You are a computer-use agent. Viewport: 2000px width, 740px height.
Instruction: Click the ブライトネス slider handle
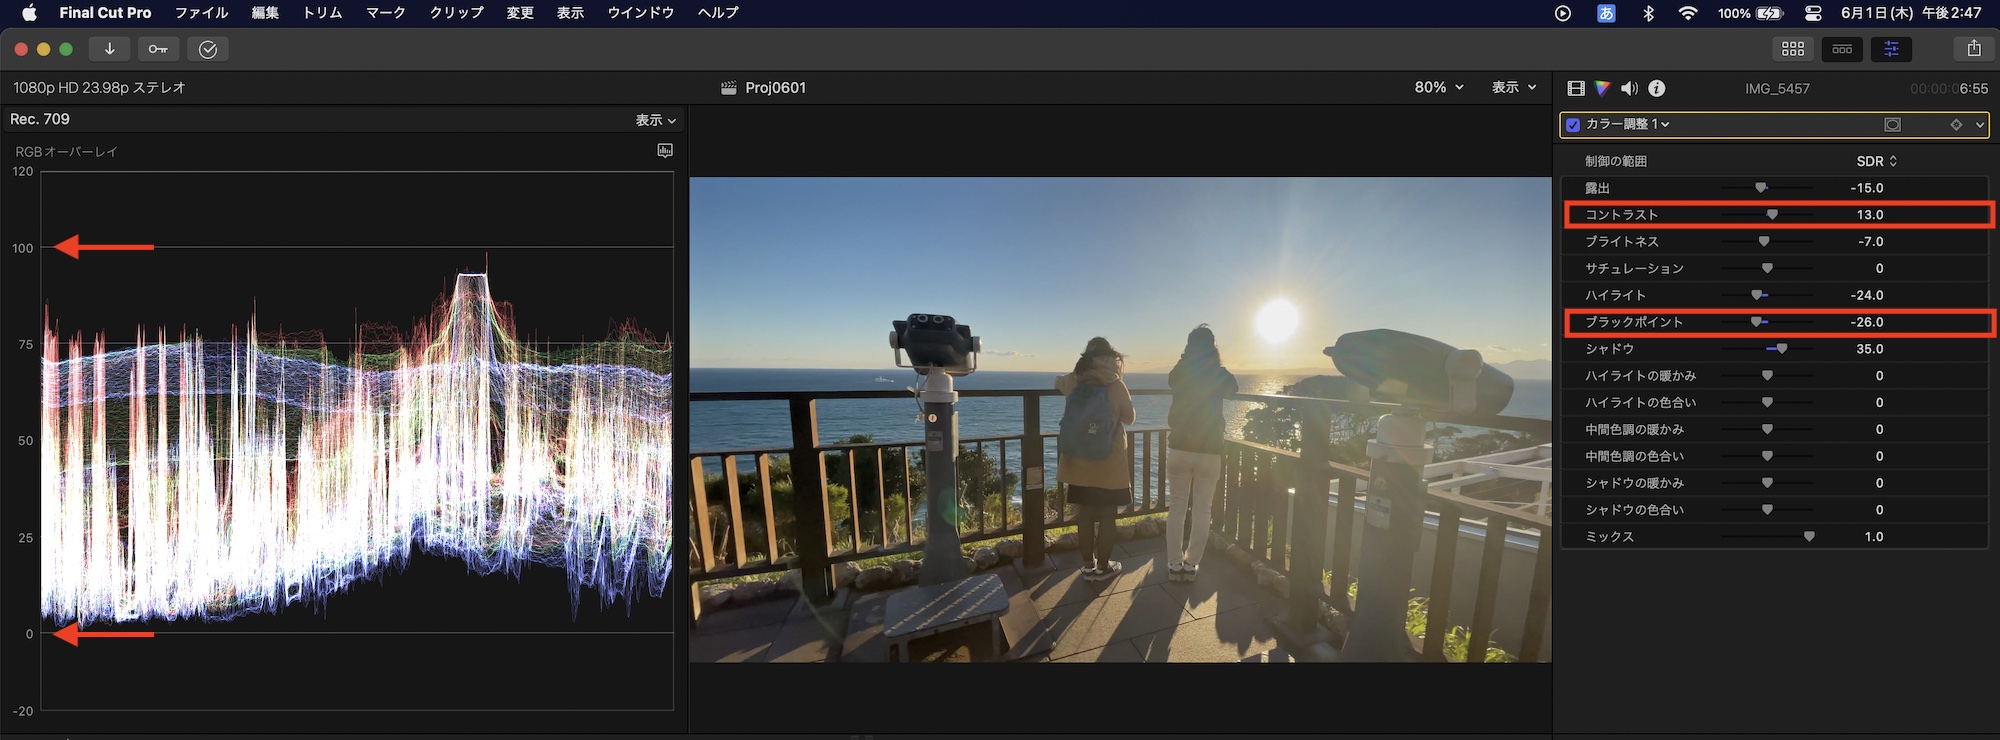click(x=1764, y=242)
